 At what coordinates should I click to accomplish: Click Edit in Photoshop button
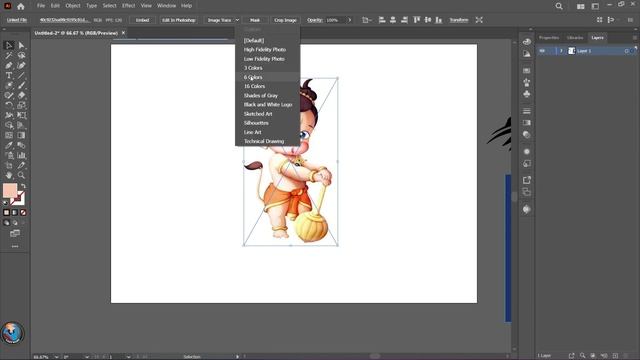click(179, 20)
